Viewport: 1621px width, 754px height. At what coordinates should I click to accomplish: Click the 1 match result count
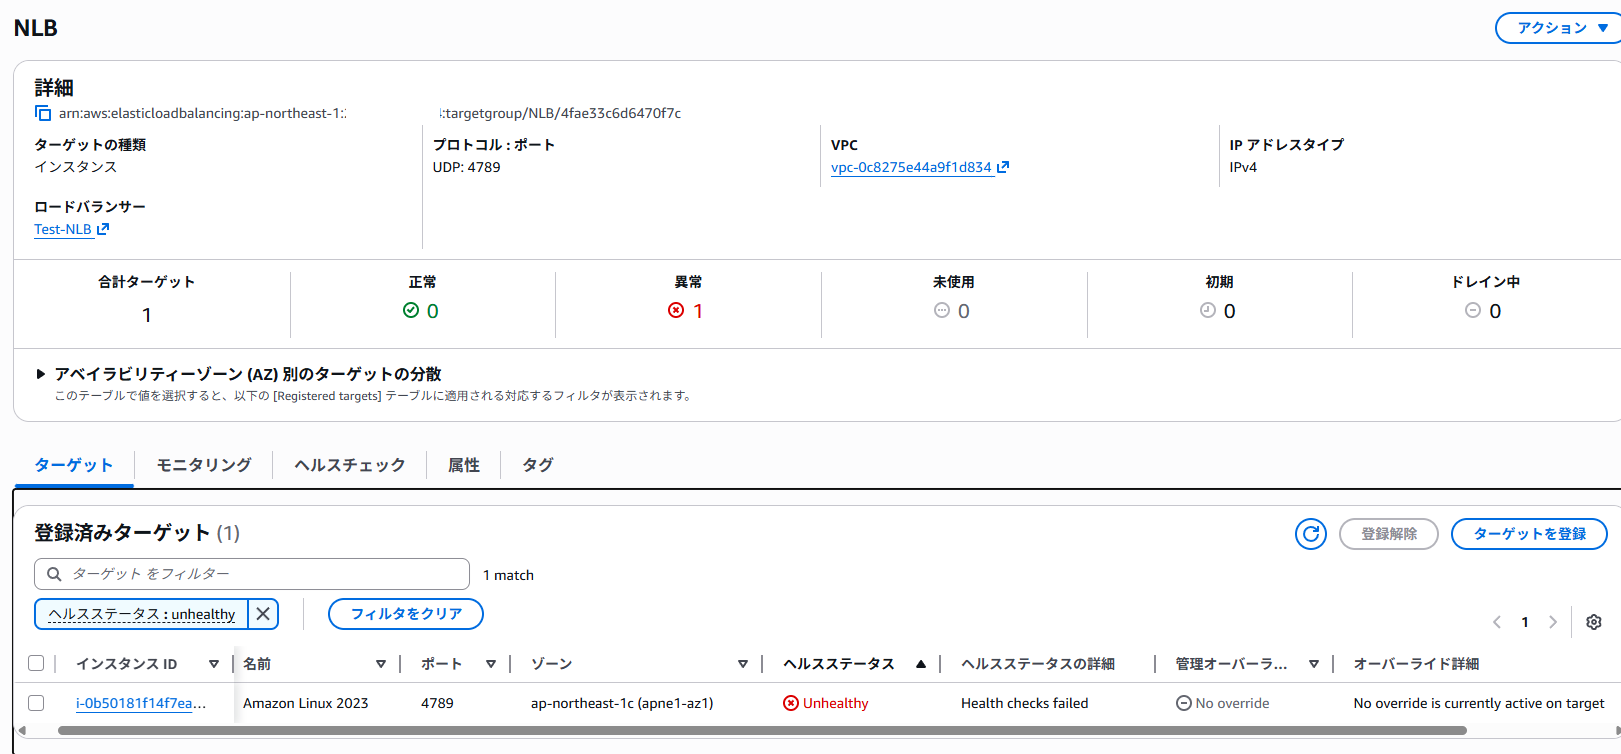(508, 575)
